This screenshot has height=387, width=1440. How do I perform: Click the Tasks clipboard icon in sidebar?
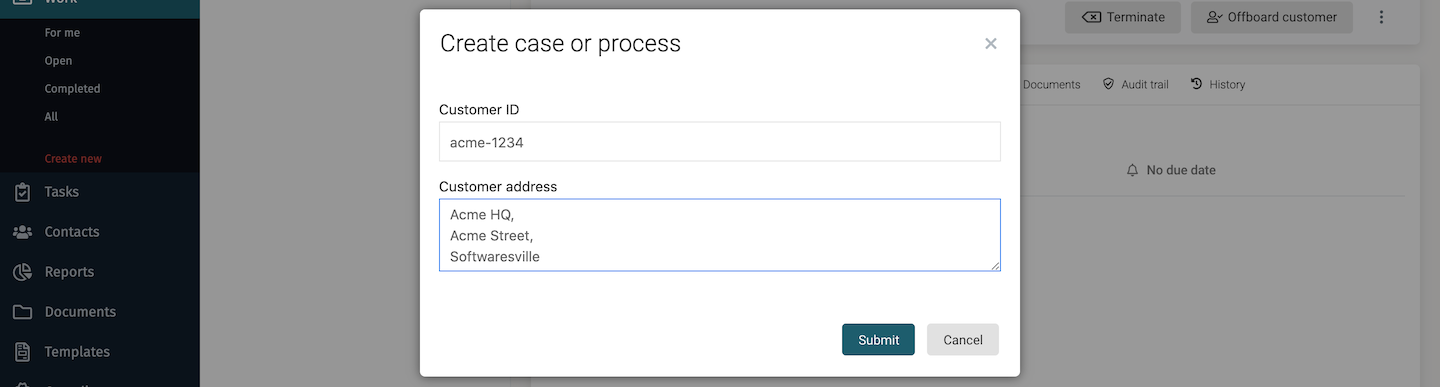click(x=22, y=192)
